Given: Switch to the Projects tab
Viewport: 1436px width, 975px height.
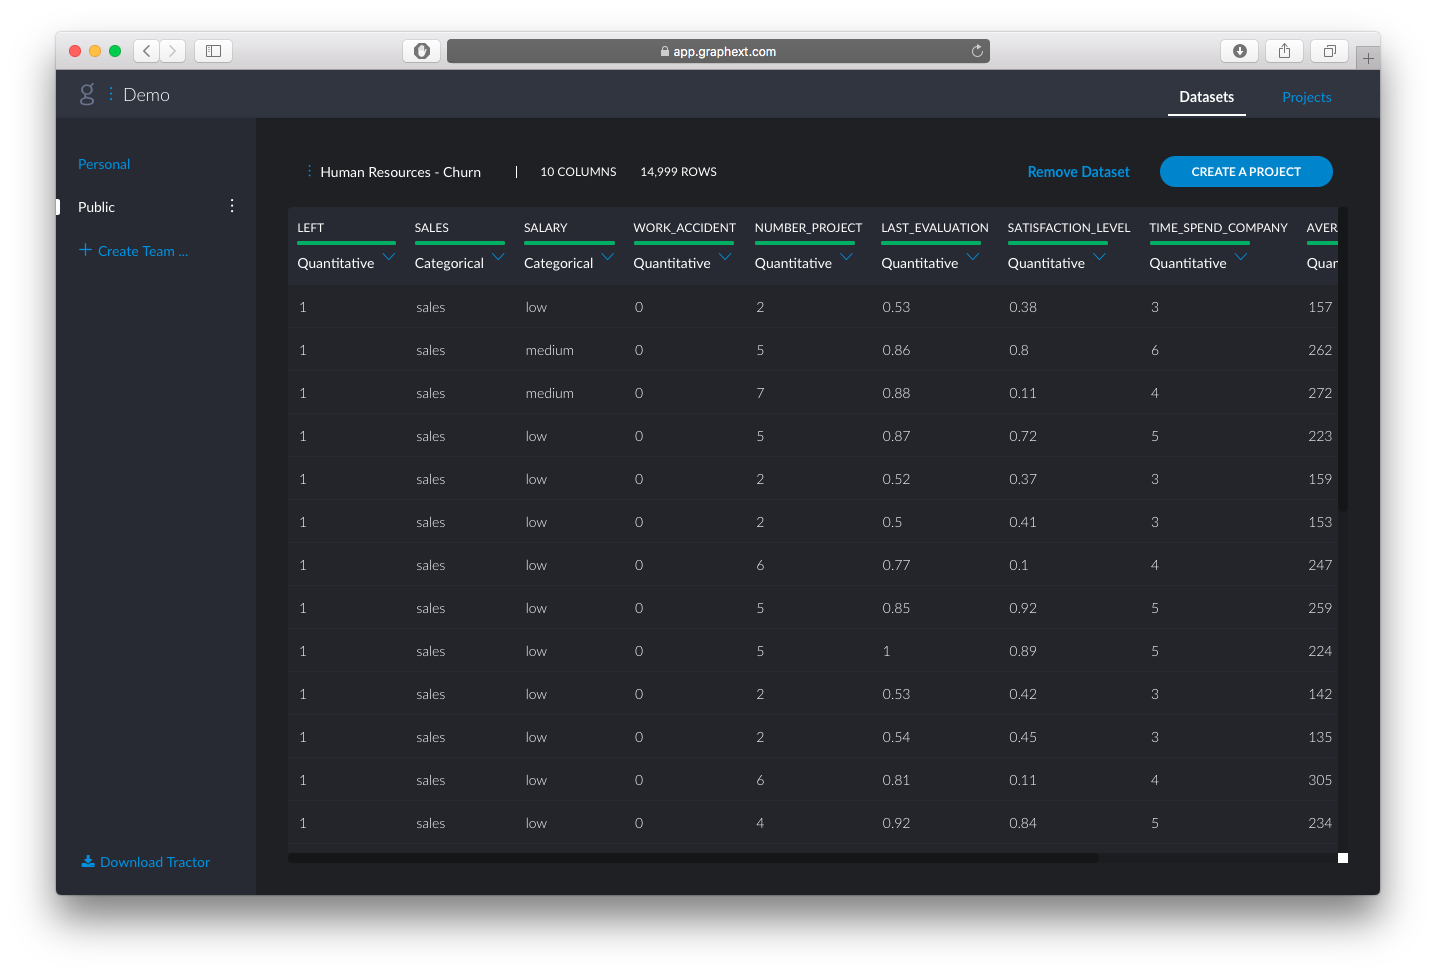Looking at the screenshot, I should 1306,97.
